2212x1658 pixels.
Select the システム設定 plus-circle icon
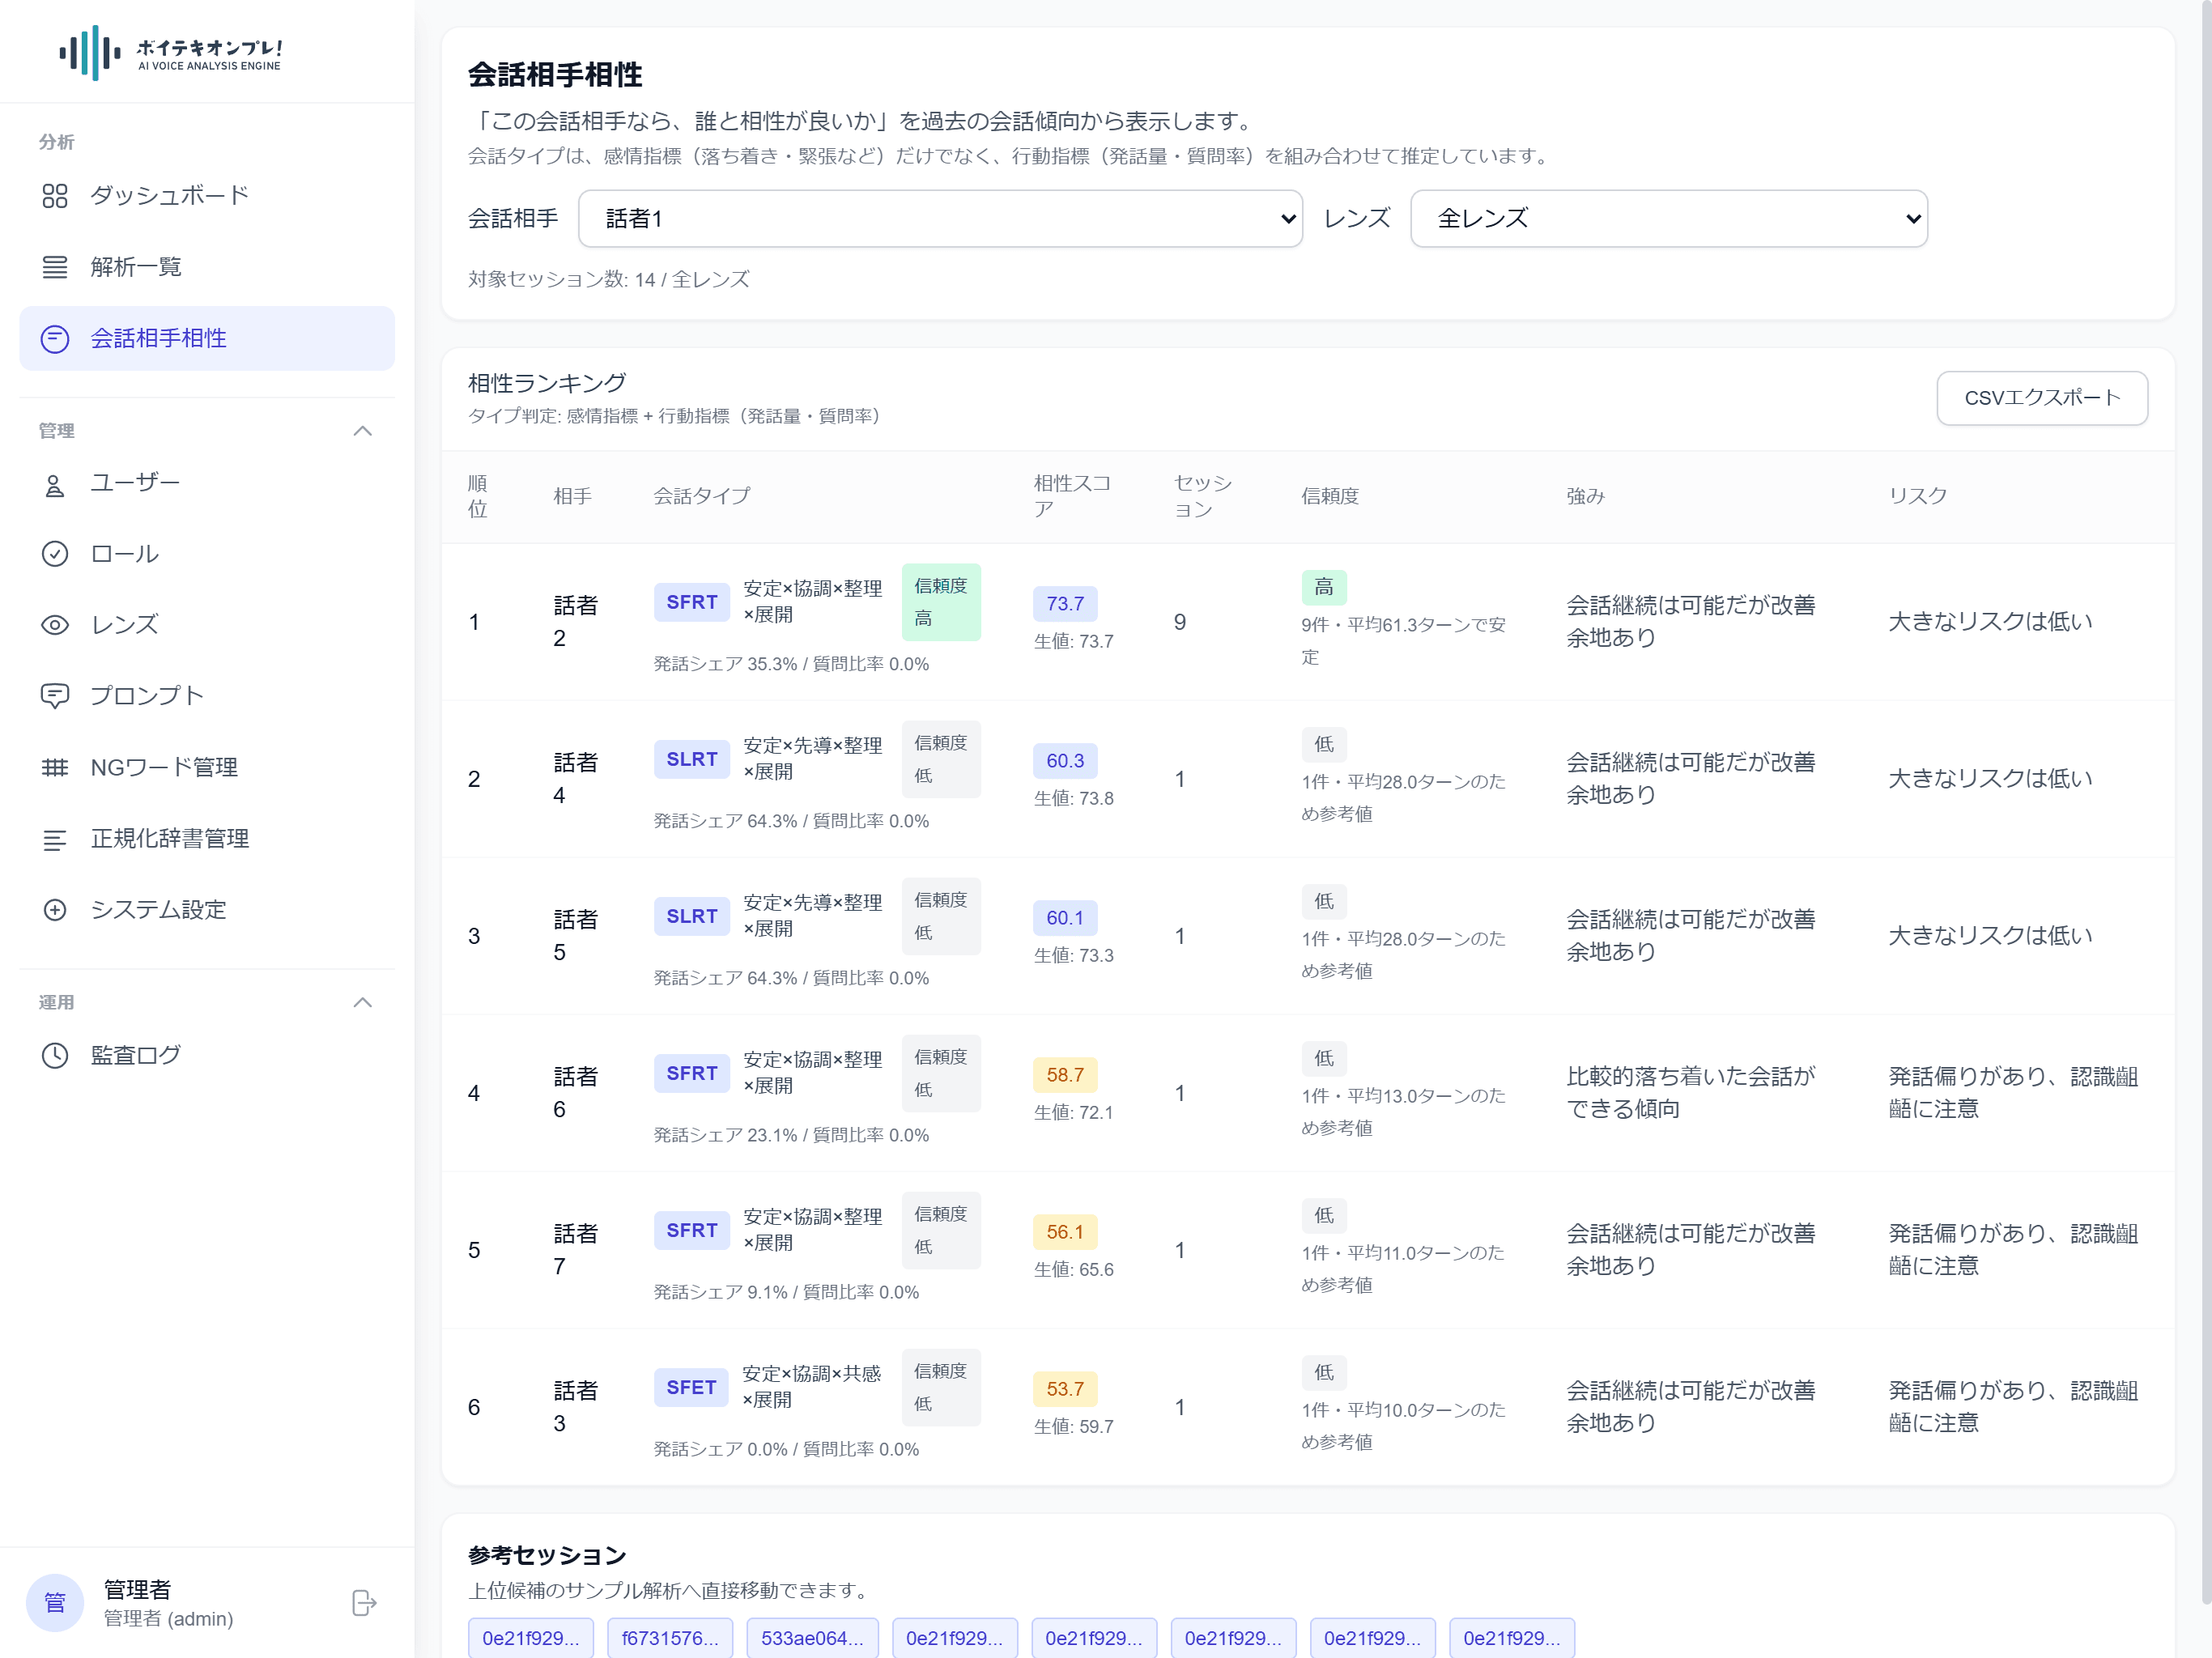point(55,910)
